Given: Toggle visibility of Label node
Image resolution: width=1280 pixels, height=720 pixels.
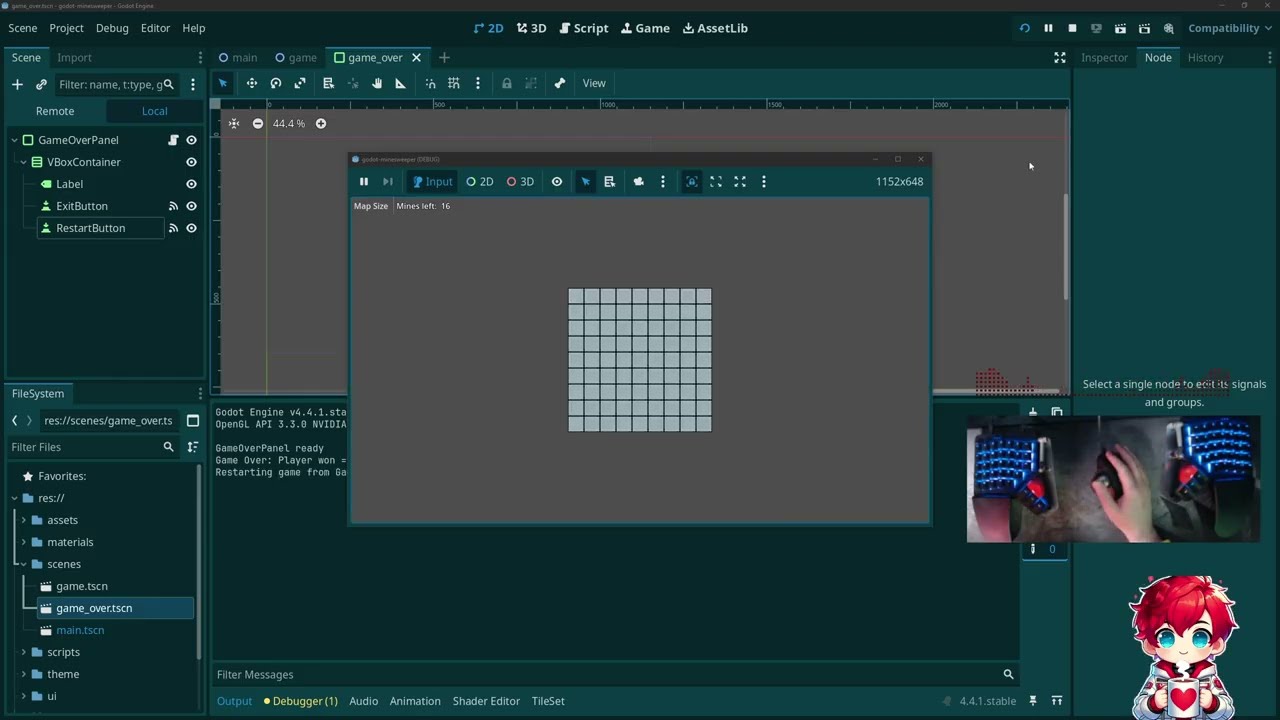Looking at the screenshot, I should click(191, 184).
